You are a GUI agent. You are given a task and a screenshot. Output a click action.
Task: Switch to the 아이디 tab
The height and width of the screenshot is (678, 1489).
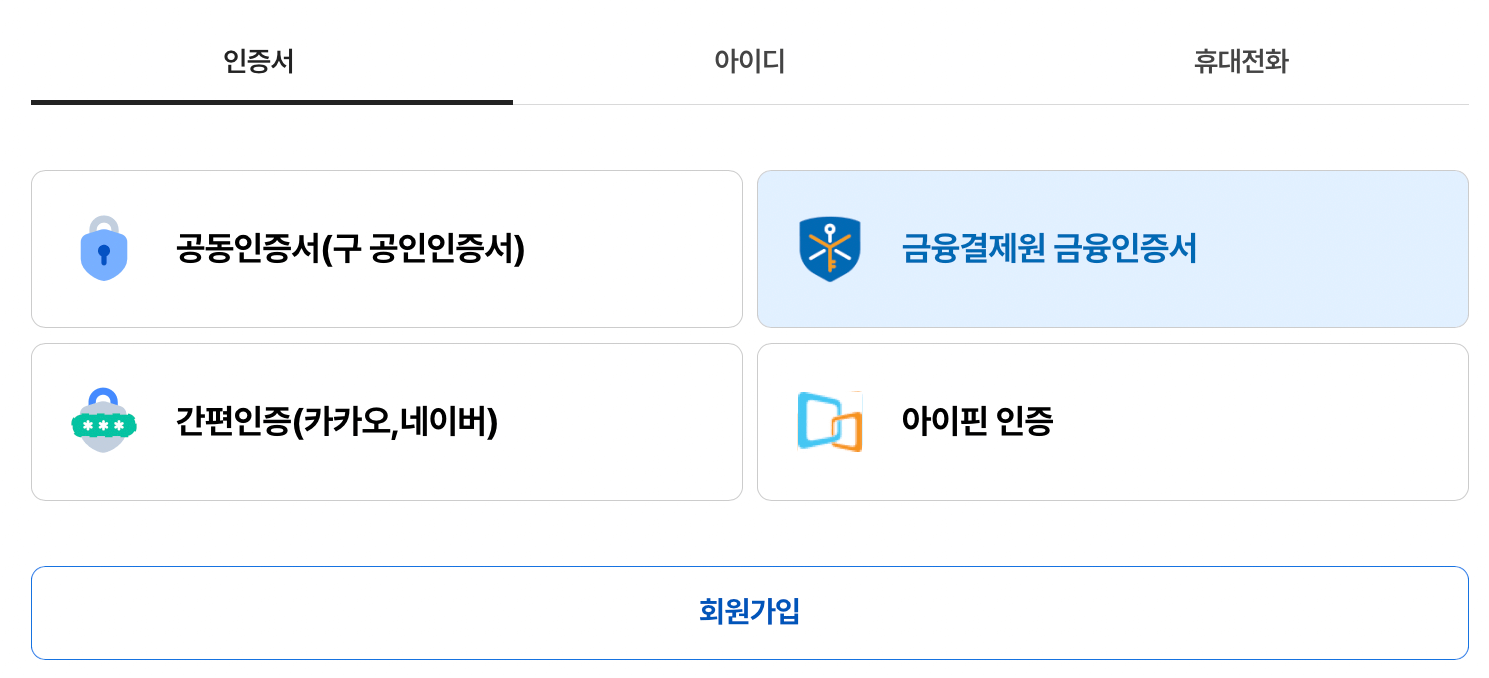pyautogui.click(x=746, y=62)
